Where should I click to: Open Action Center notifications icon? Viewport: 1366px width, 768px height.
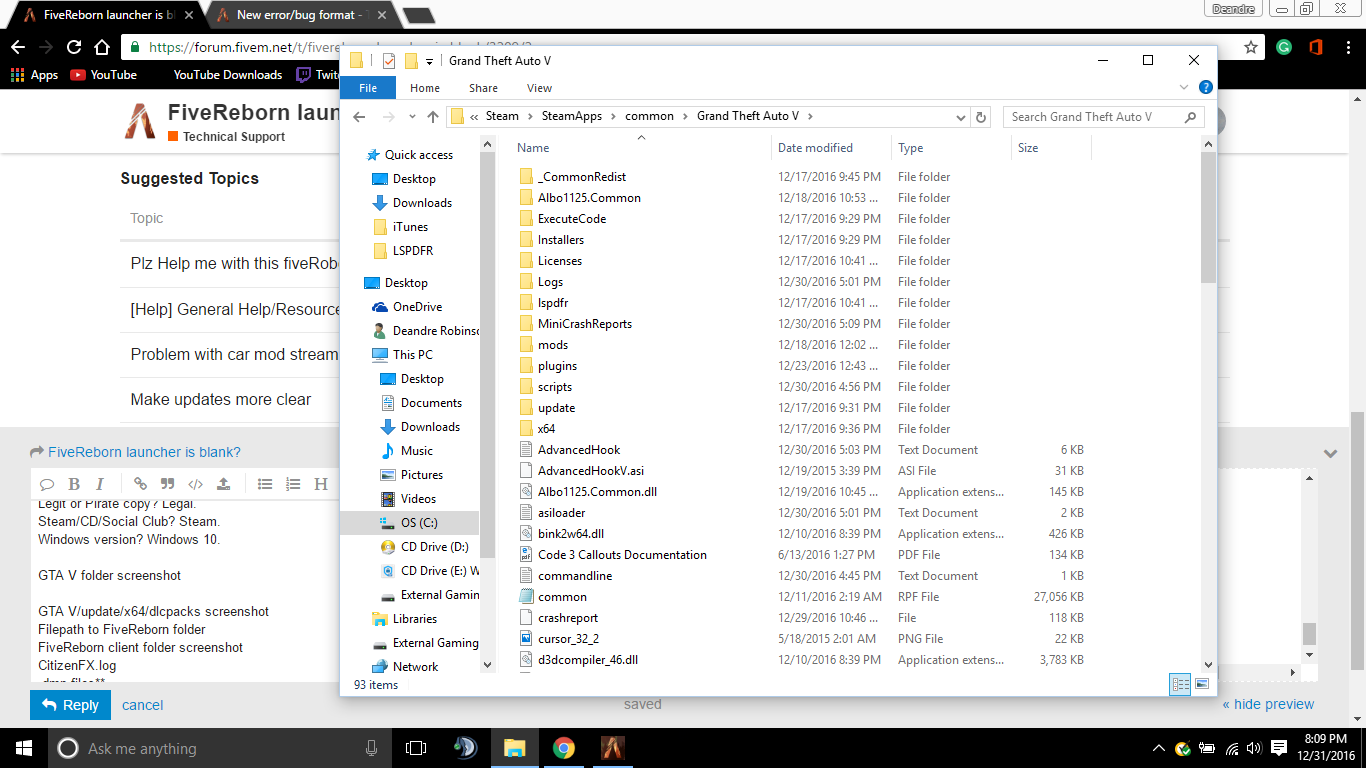pyautogui.click(x=1278, y=748)
